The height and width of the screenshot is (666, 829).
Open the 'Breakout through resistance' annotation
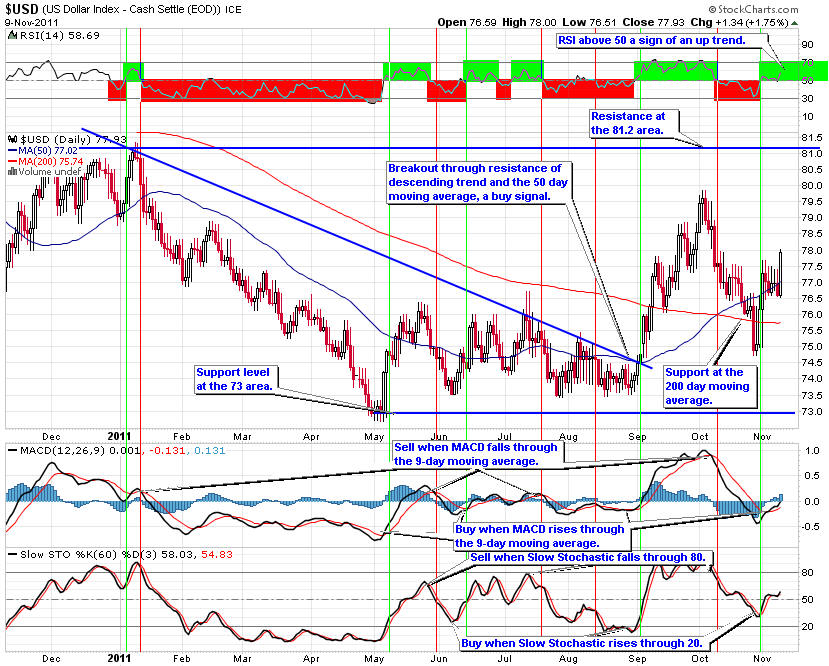pyautogui.click(x=477, y=180)
